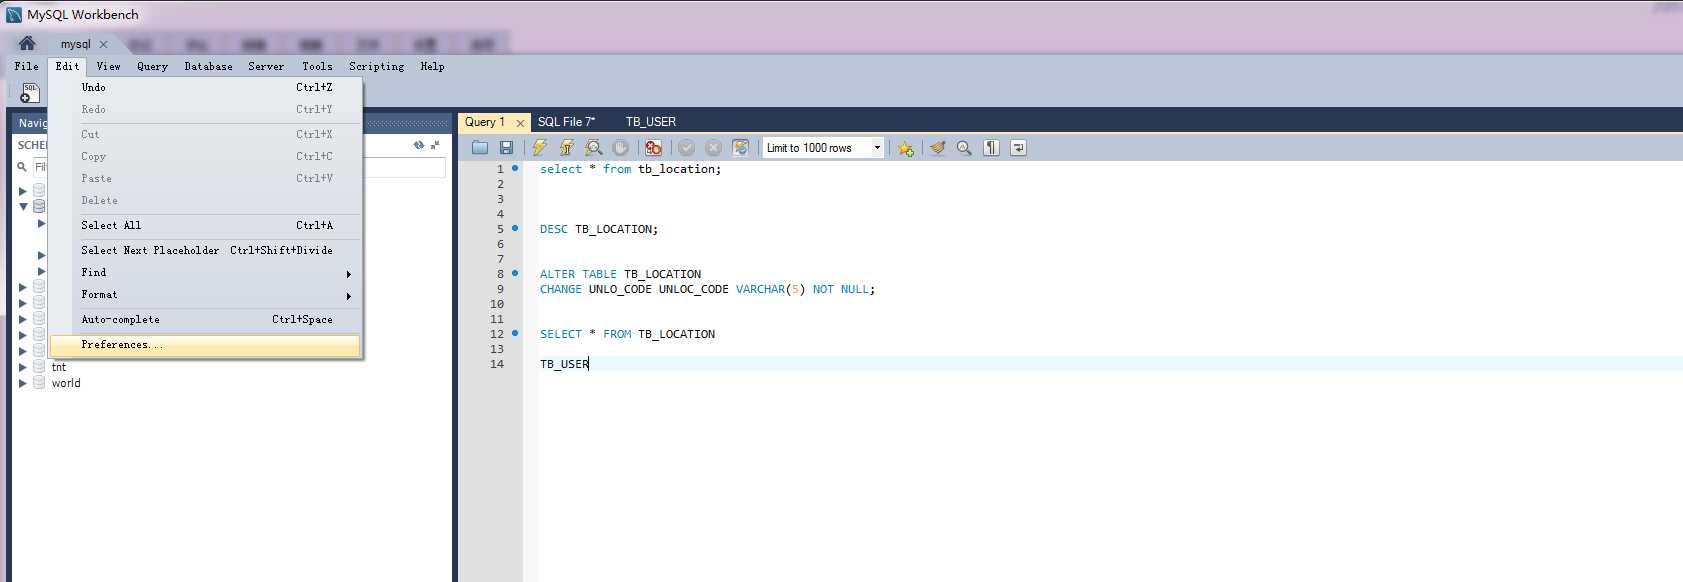The width and height of the screenshot is (1683, 582).
Task: Create a new SQL tab icon
Action: (30, 93)
